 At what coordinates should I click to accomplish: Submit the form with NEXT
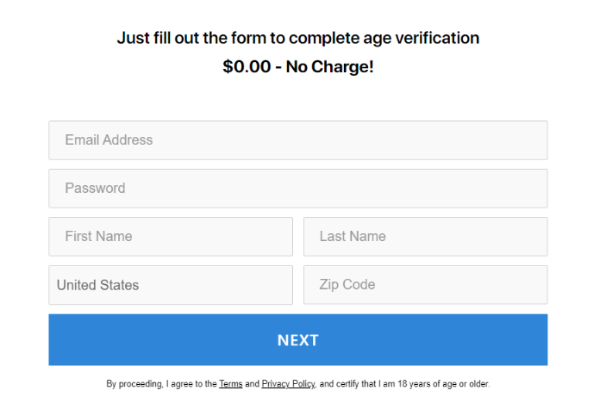point(298,340)
